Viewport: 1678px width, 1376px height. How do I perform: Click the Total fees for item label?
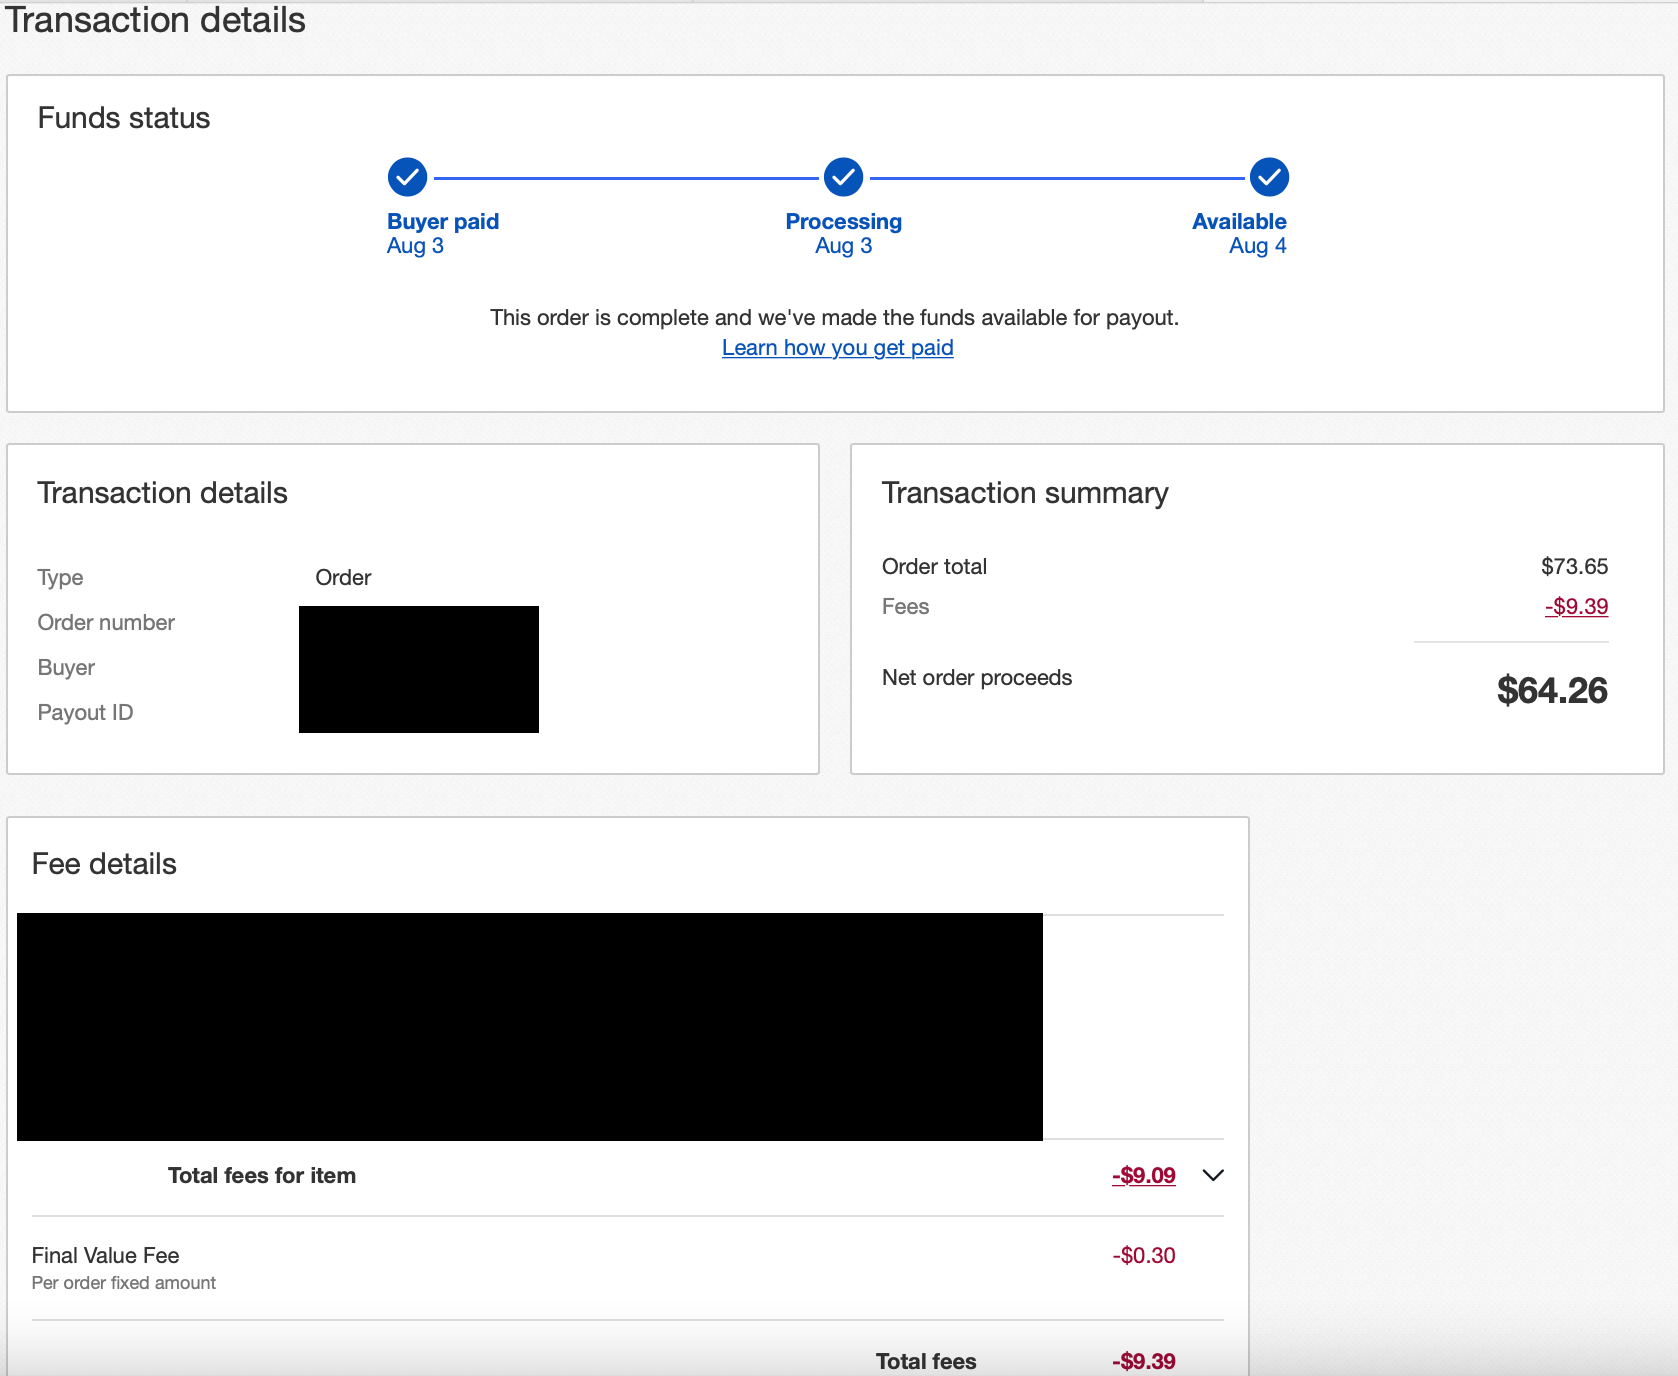(262, 1175)
